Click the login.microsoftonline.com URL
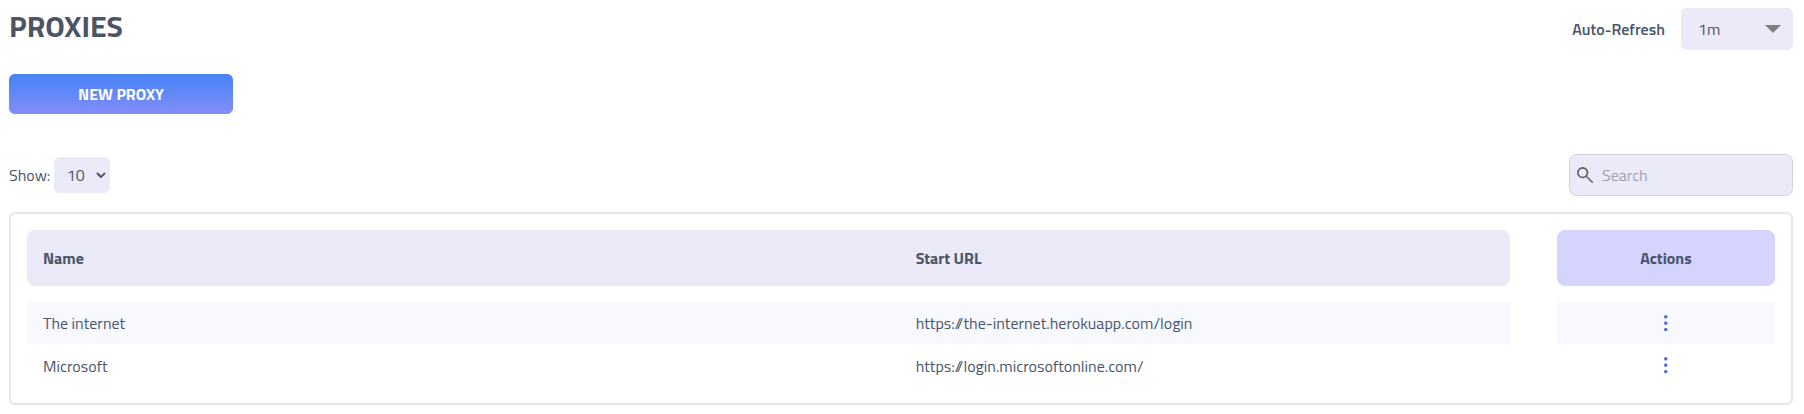1804x414 pixels. pos(1029,367)
